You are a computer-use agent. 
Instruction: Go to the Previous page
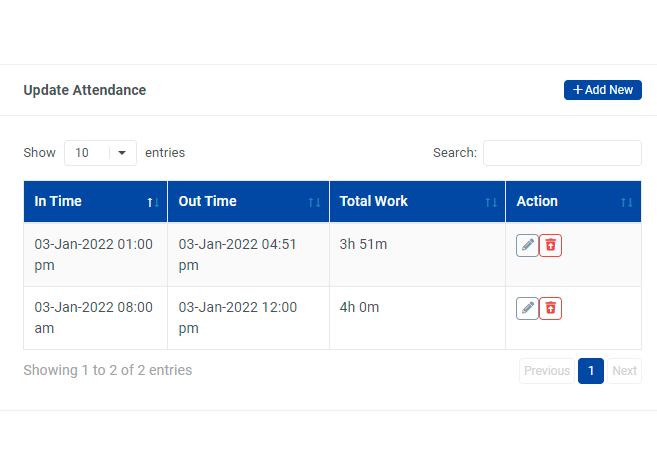coord(547,371)
